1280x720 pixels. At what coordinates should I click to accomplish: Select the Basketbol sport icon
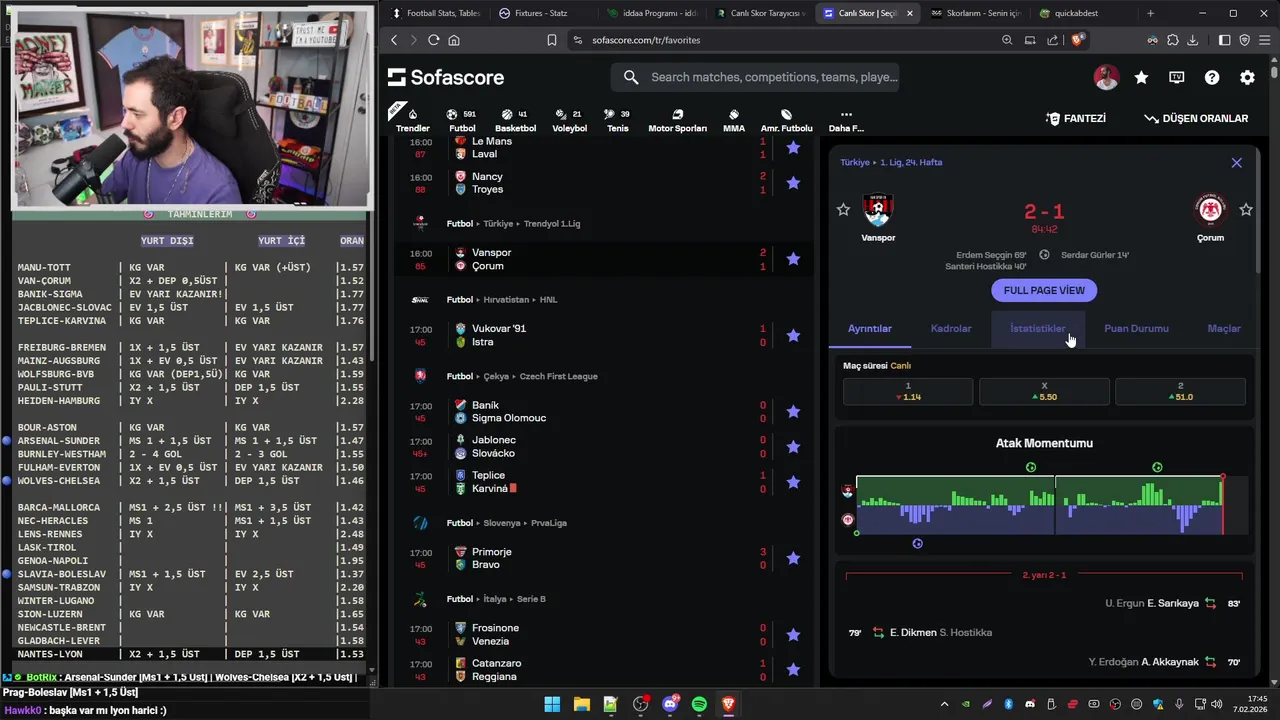pos(515,120)
